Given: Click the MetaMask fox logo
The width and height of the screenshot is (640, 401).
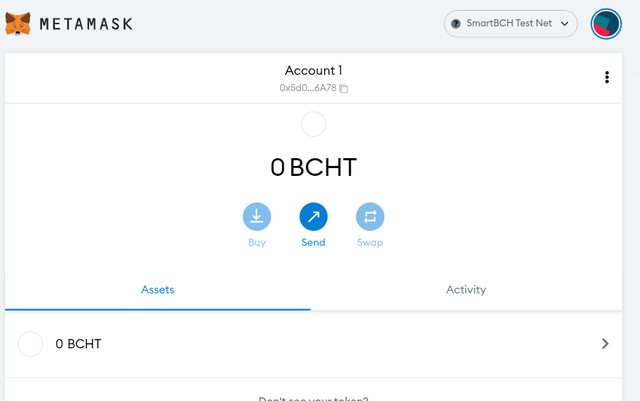Looking at the screenshot, I should pos(18,24).
